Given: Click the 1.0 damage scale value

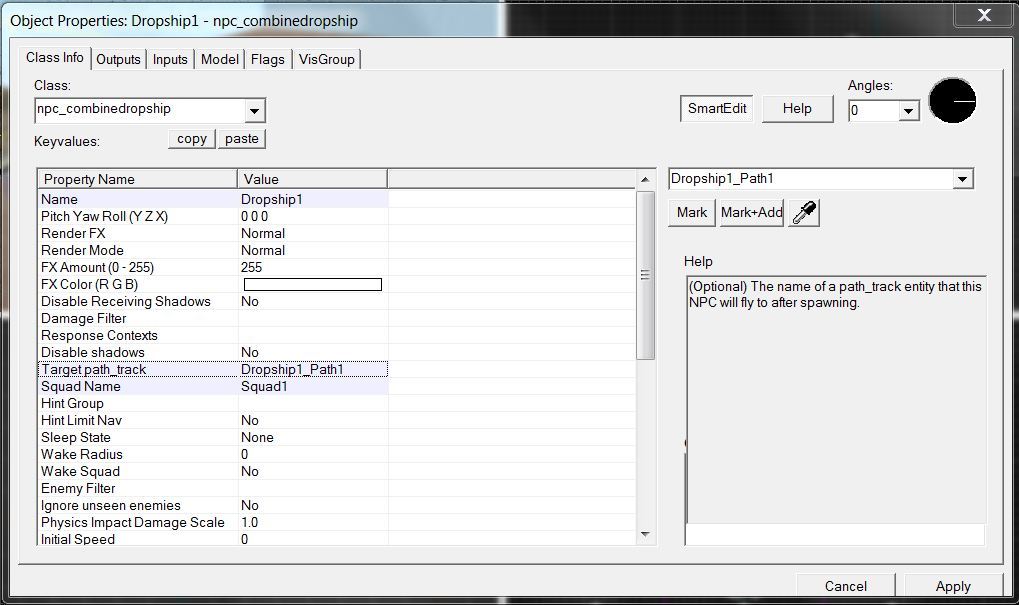Looking at the screenshot, I should point(250,522).
